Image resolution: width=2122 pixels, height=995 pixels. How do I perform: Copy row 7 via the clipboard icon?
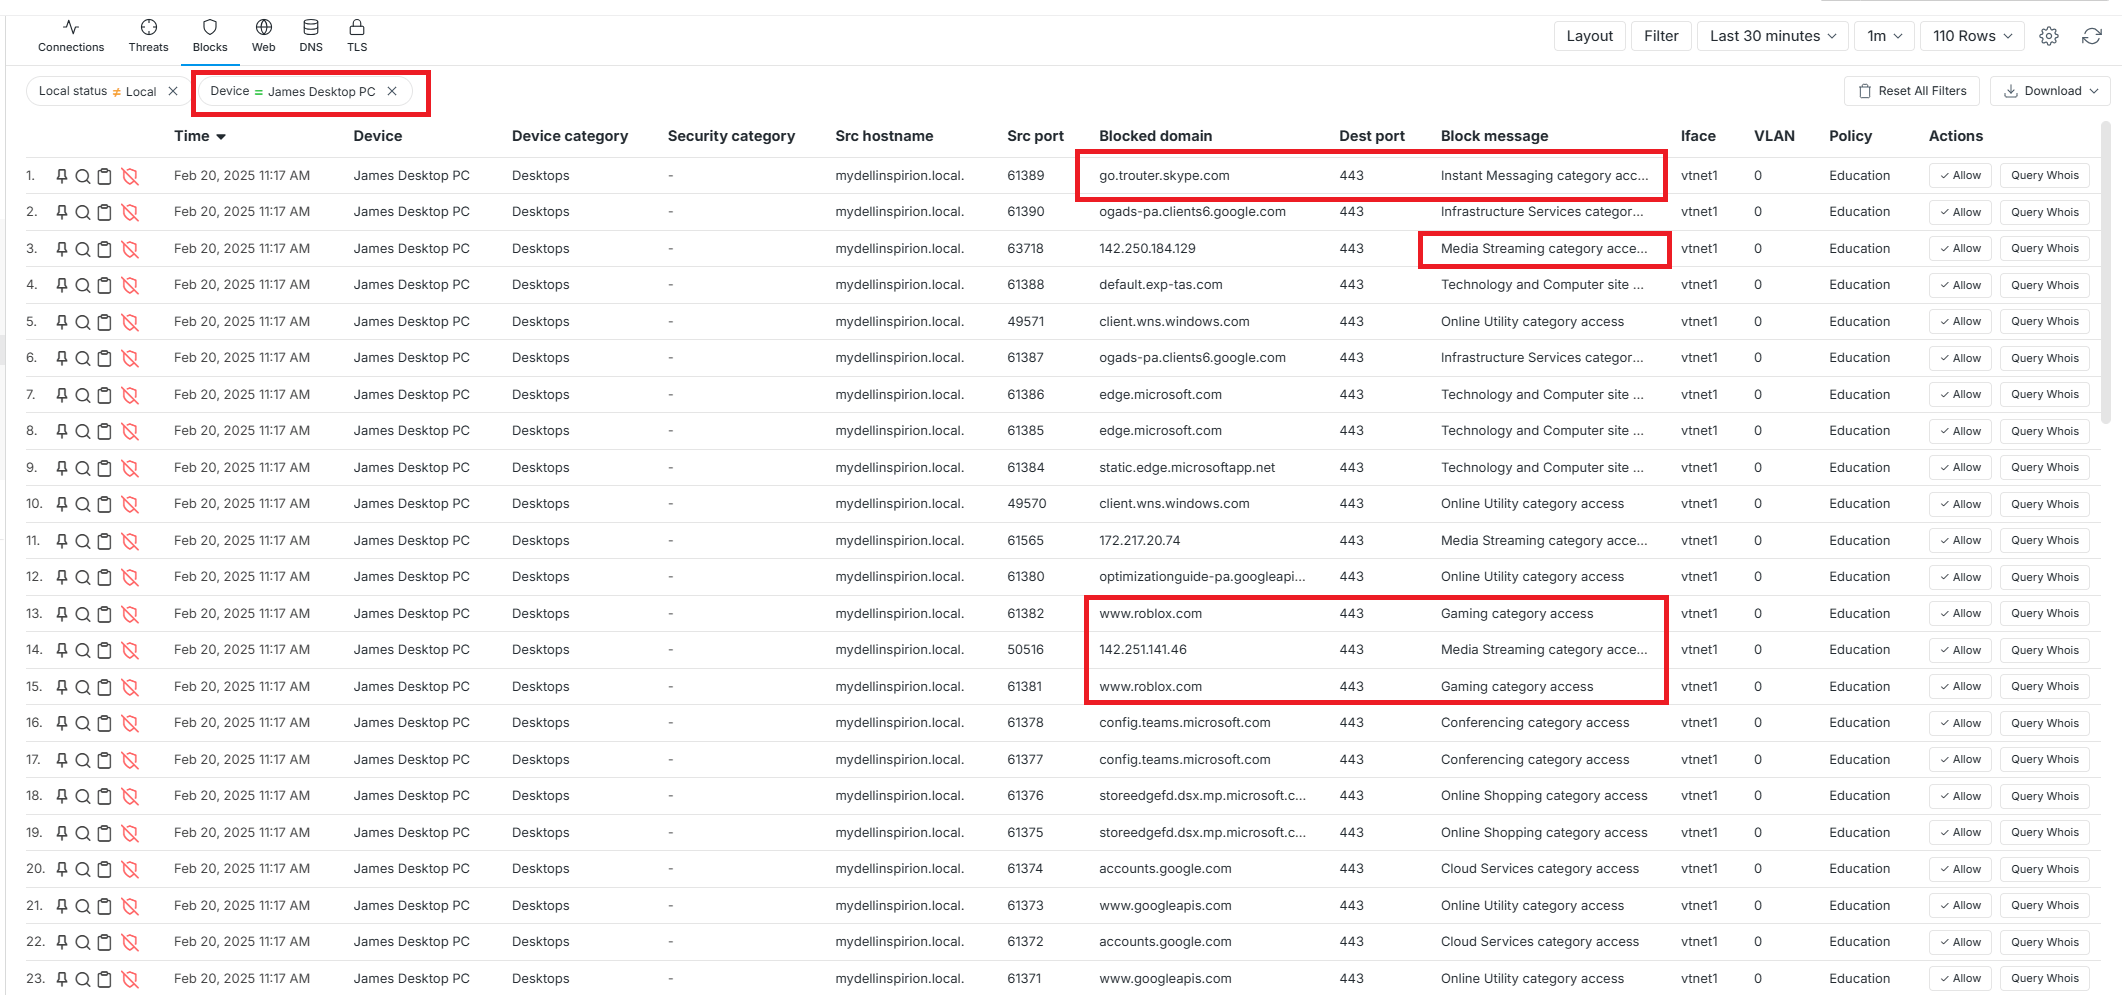pos(104,395)
